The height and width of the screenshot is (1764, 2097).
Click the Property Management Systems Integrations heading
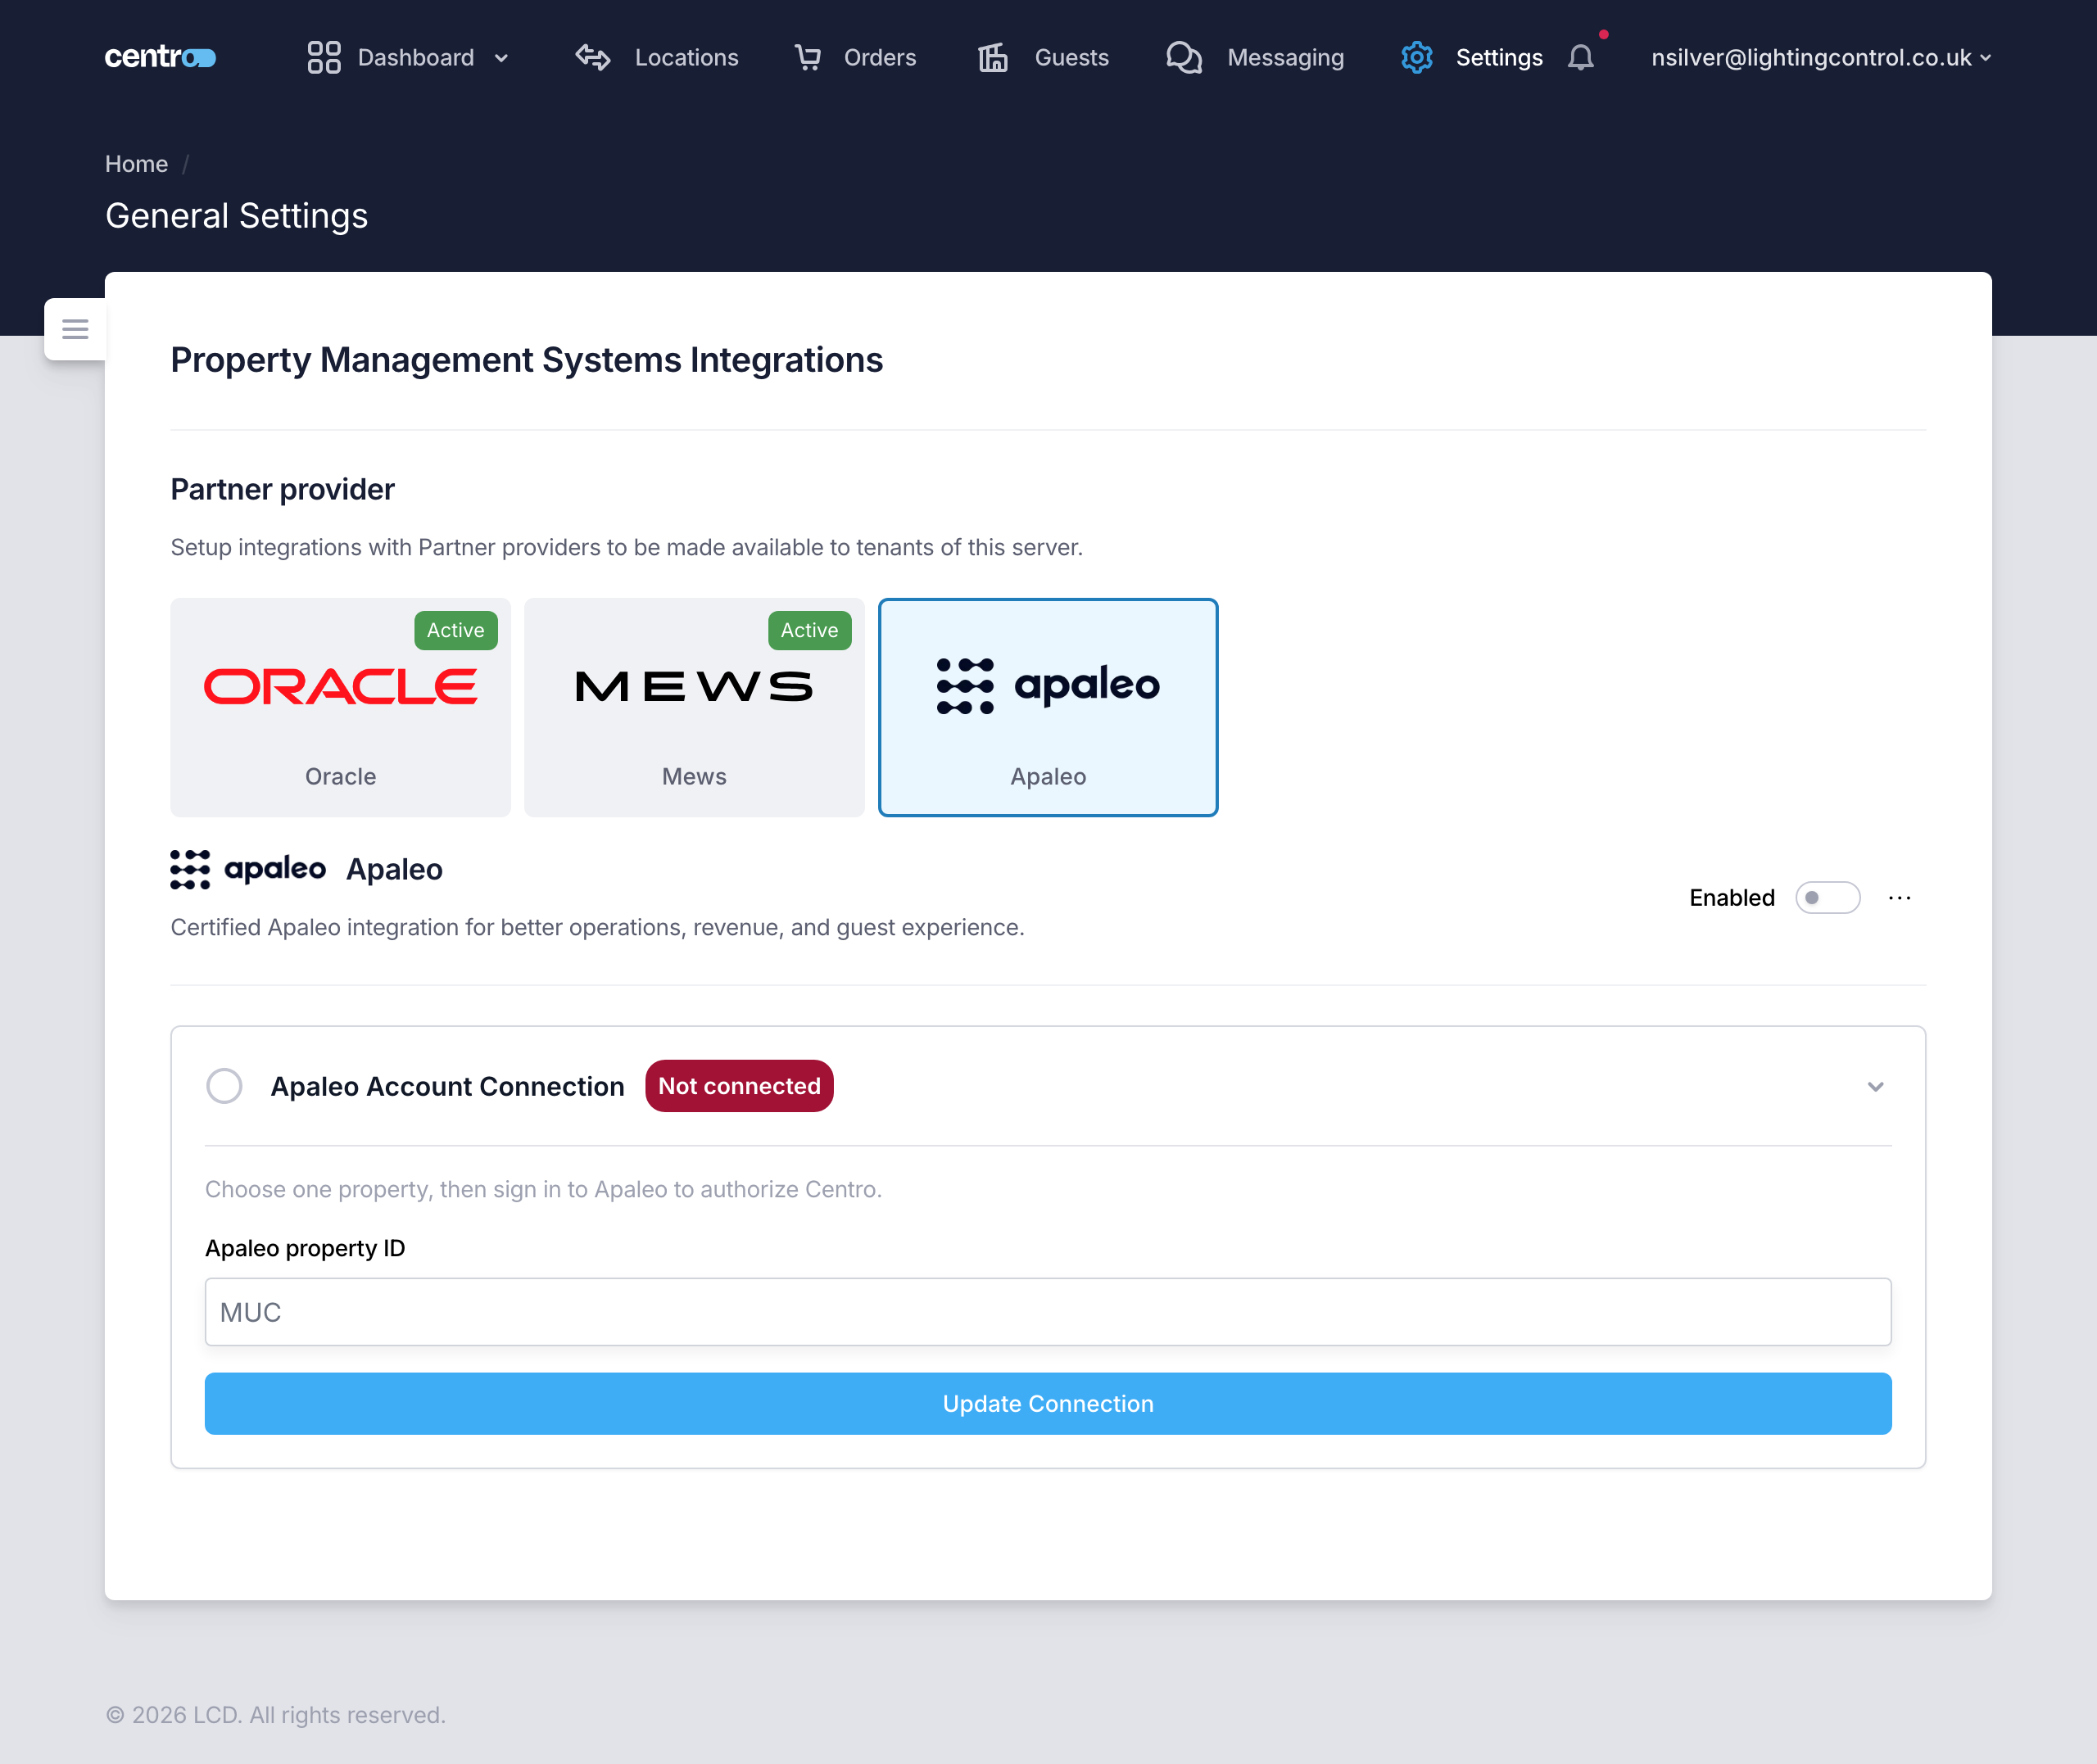coord(526,360)
